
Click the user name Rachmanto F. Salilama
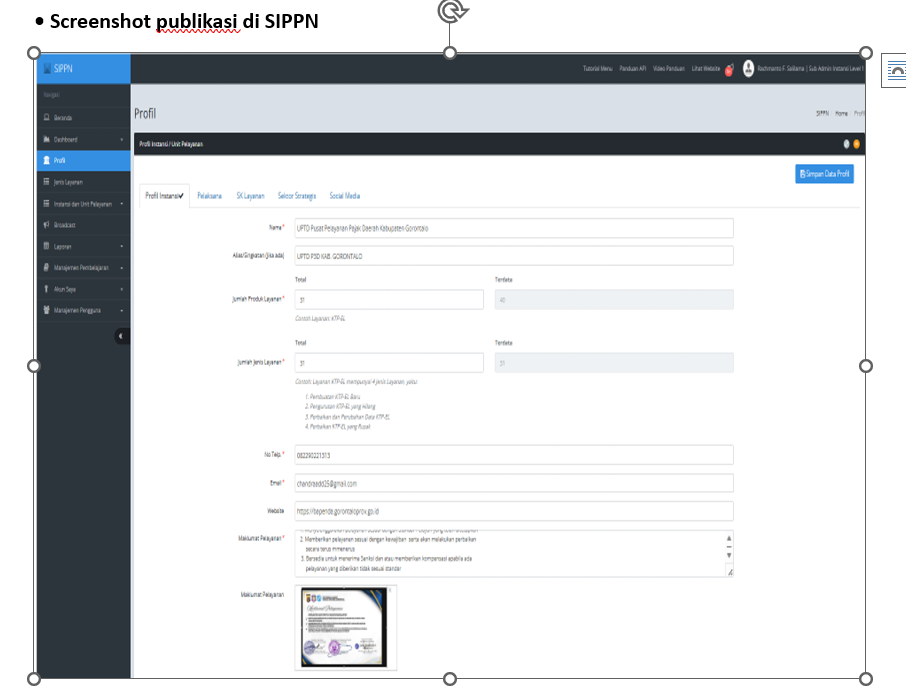click(x=781, y=68)
